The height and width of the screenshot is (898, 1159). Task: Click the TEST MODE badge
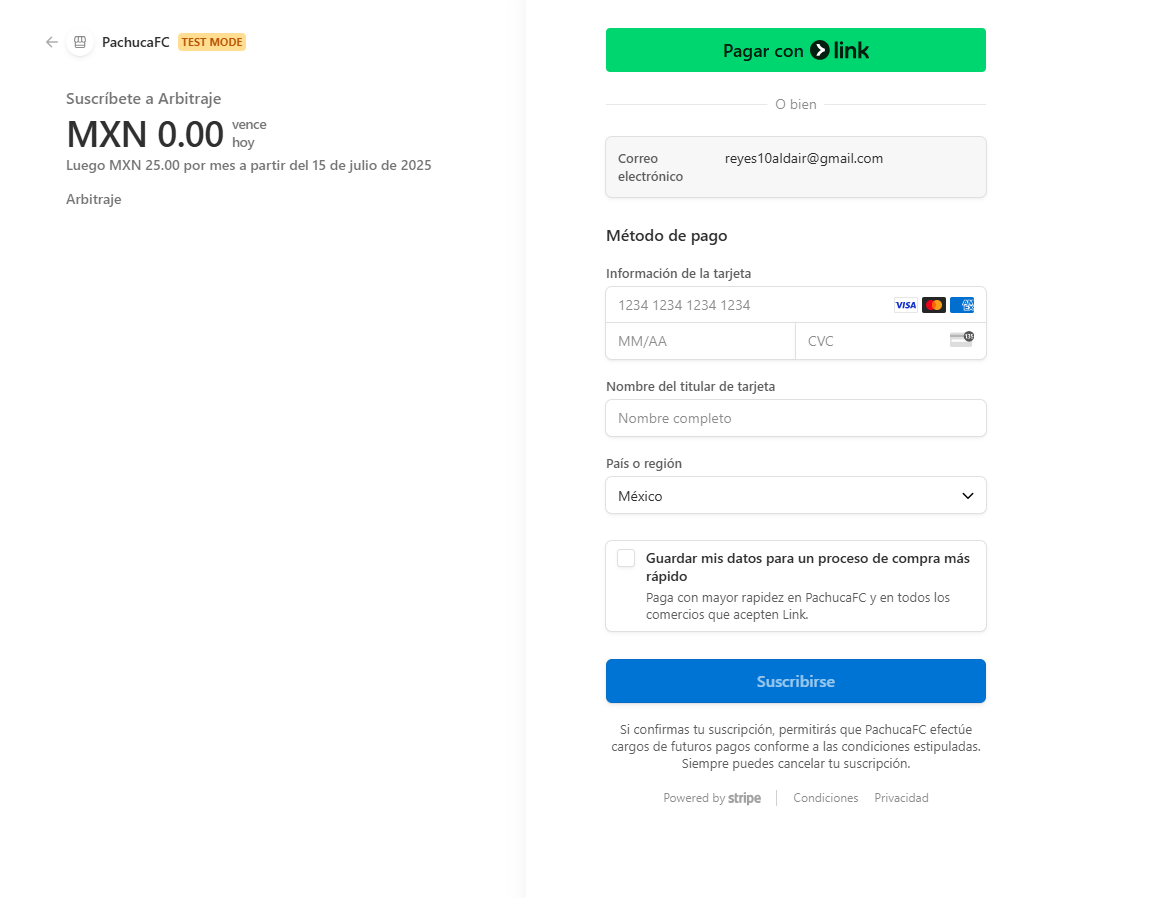pyautogui.click(x=212, y=42)
